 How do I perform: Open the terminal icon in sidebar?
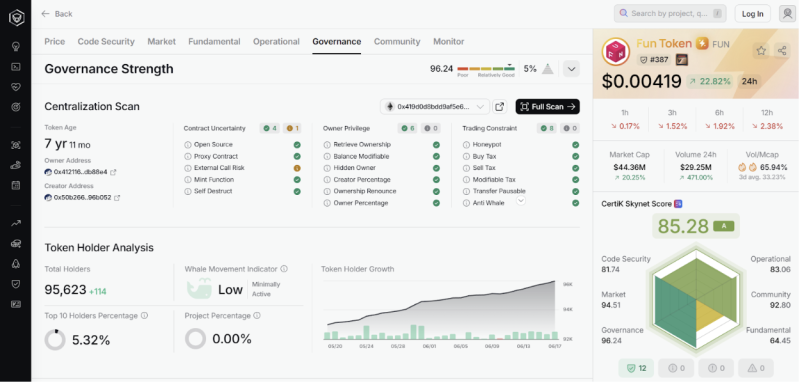[16, 66]
